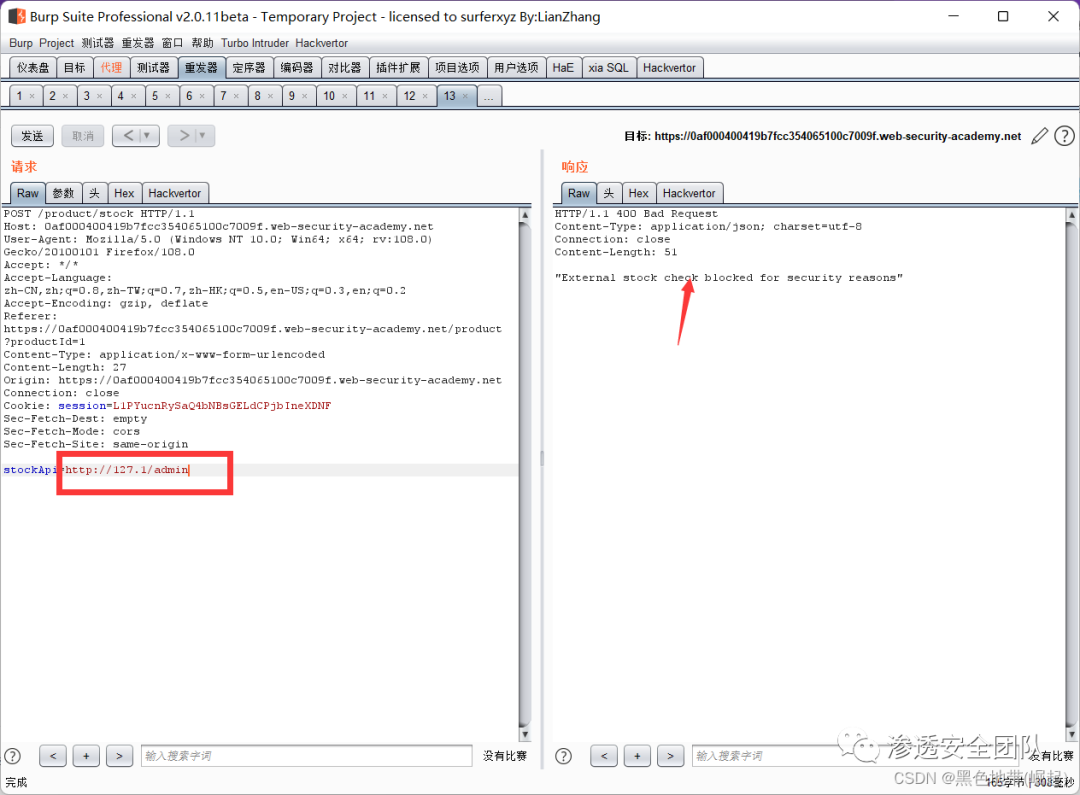Click request search input field
The image size is (1080, 795).
pyautogui.click(x=307, y=756)
